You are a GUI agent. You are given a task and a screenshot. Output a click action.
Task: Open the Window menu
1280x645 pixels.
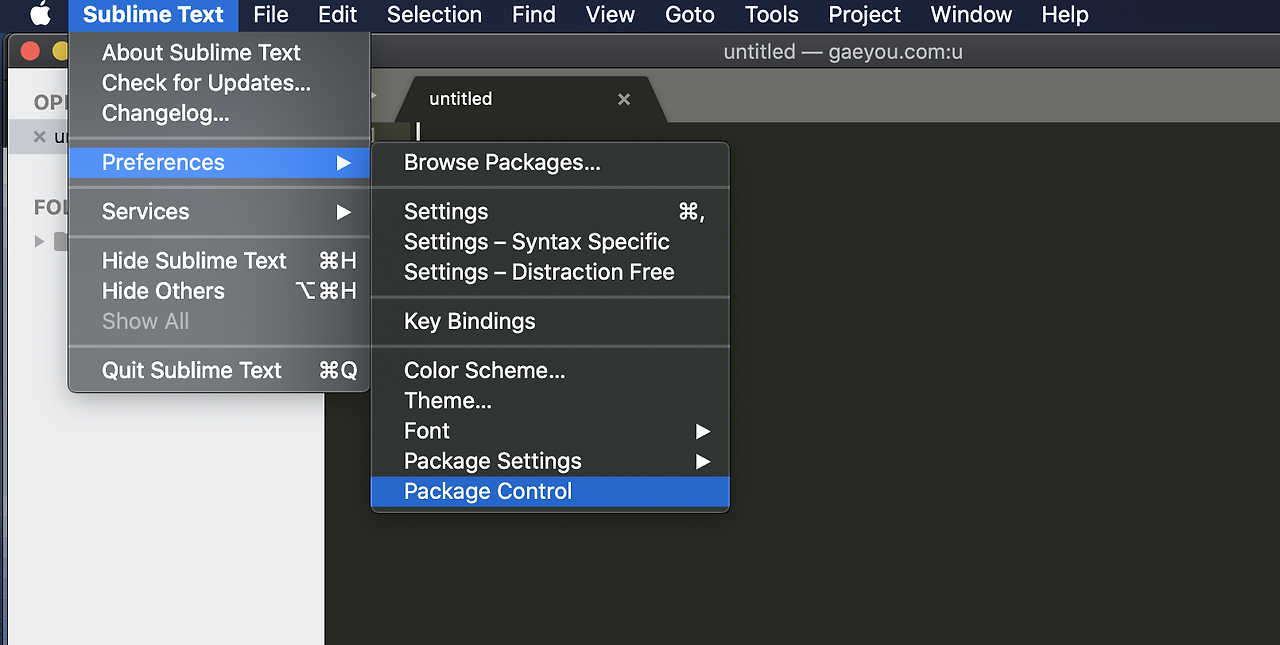click(x=971, y=15)
